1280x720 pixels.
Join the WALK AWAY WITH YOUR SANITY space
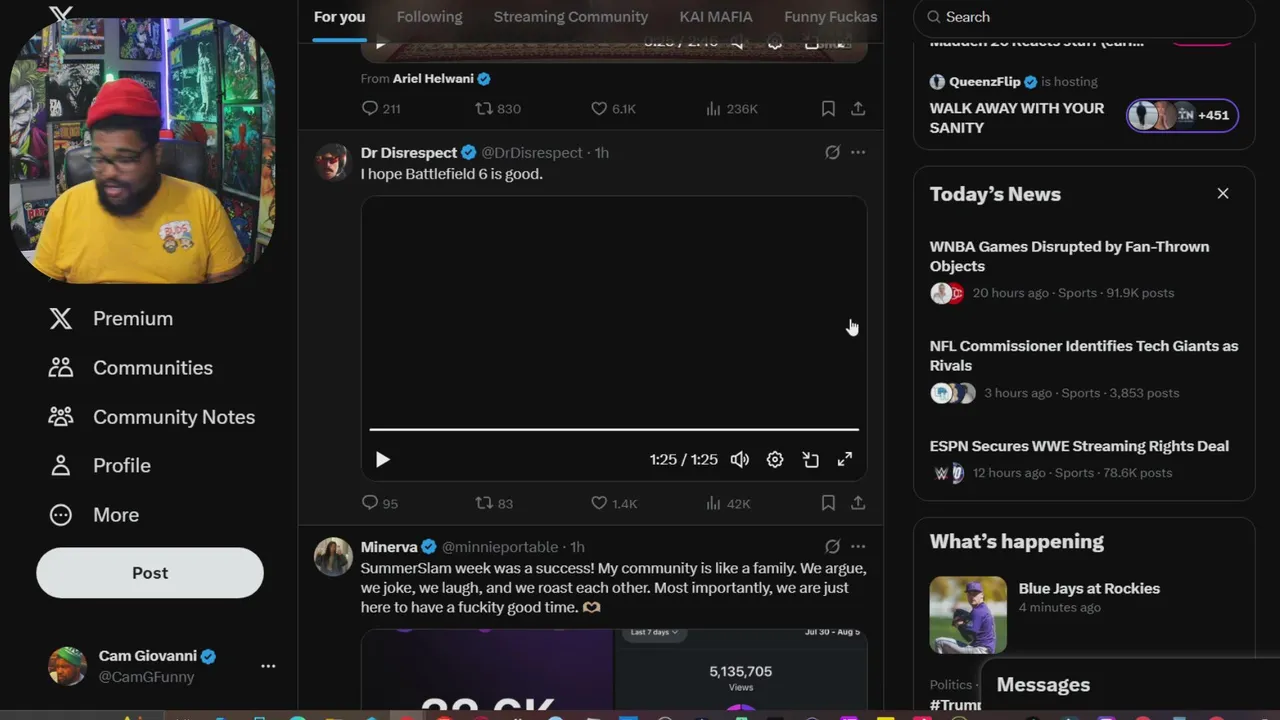[x=1017, y=118]
